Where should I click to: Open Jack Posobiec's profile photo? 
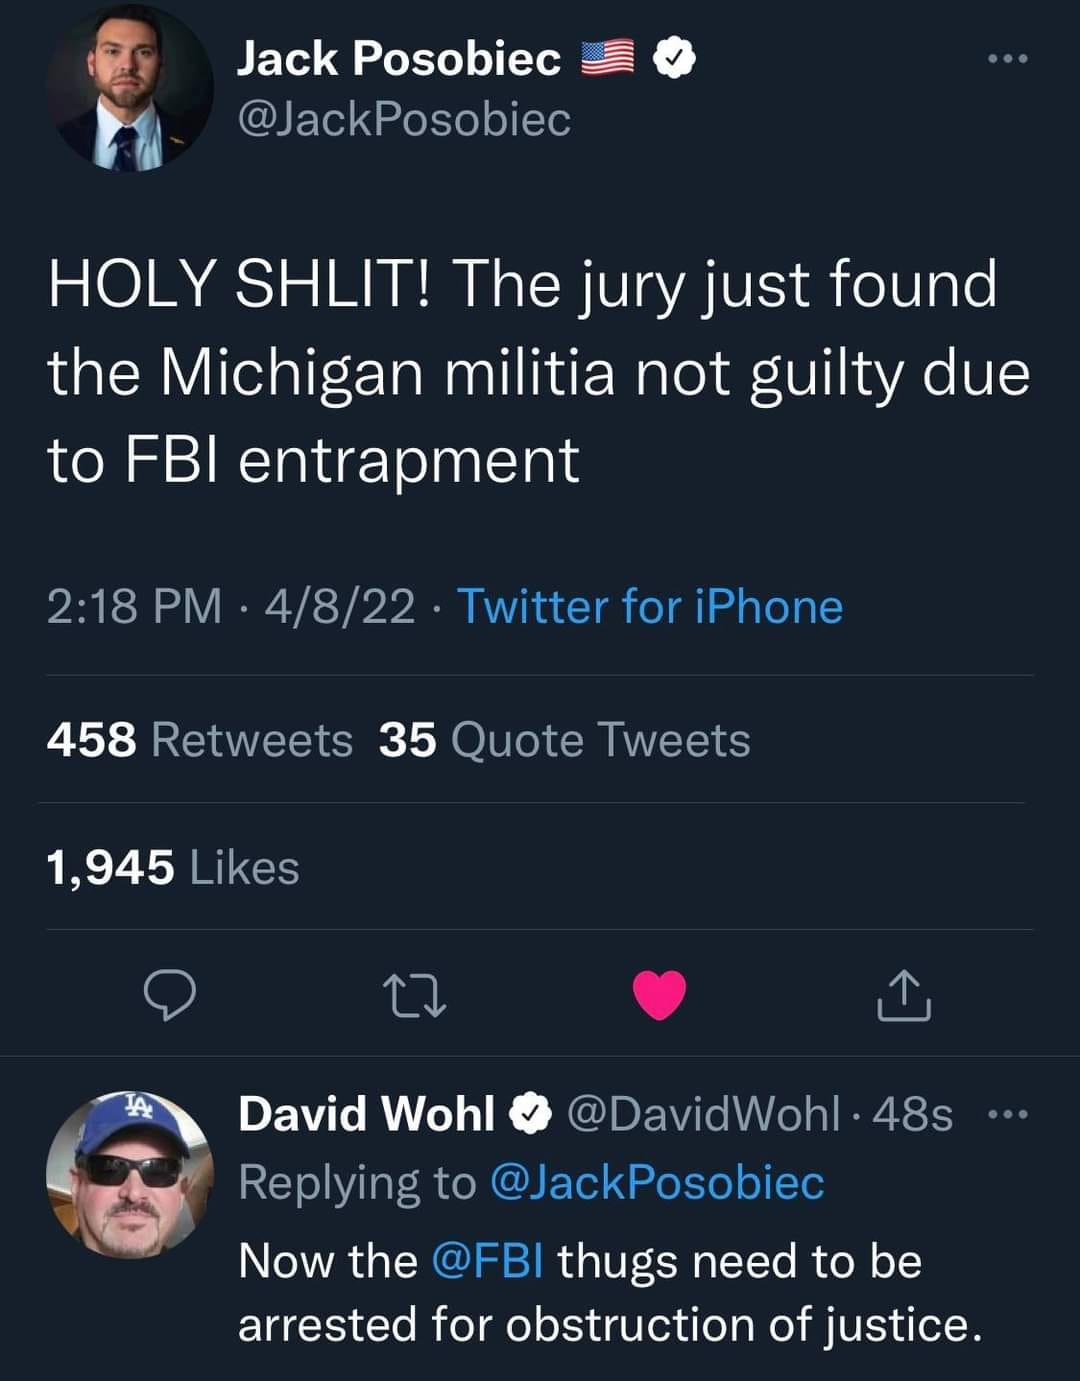click(x=130, y=94)
